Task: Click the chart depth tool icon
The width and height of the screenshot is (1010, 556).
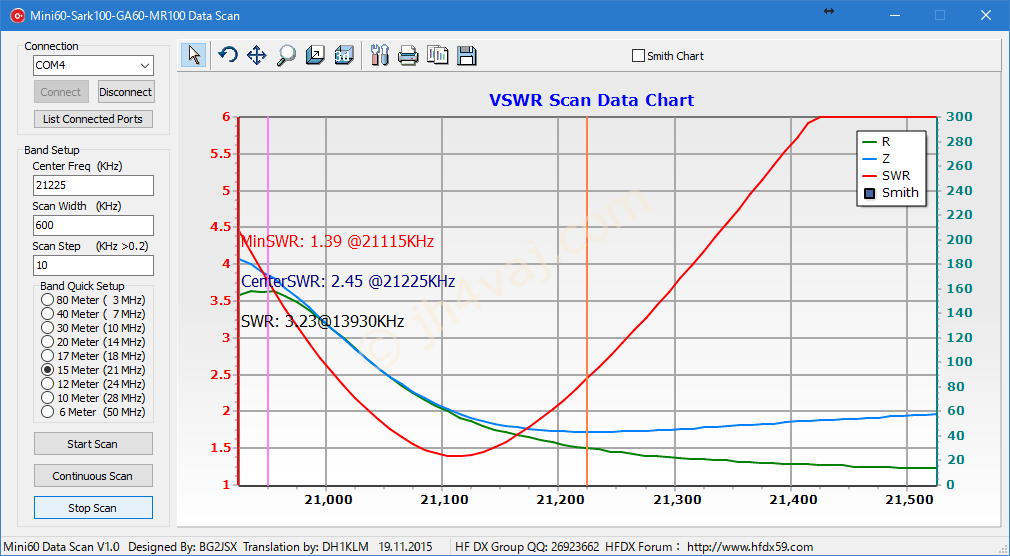Action: 315,55
